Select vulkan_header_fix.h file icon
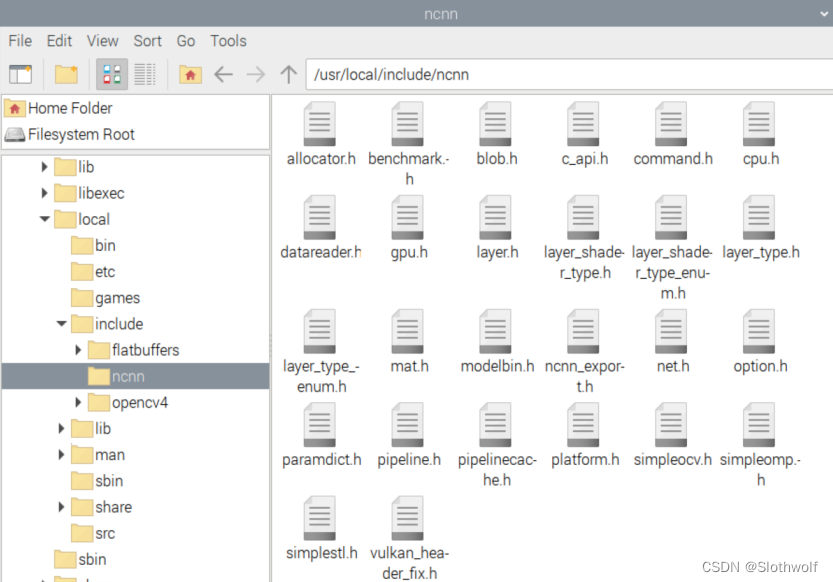The width and height of the screenshot is (833, 582). [407, 518]
